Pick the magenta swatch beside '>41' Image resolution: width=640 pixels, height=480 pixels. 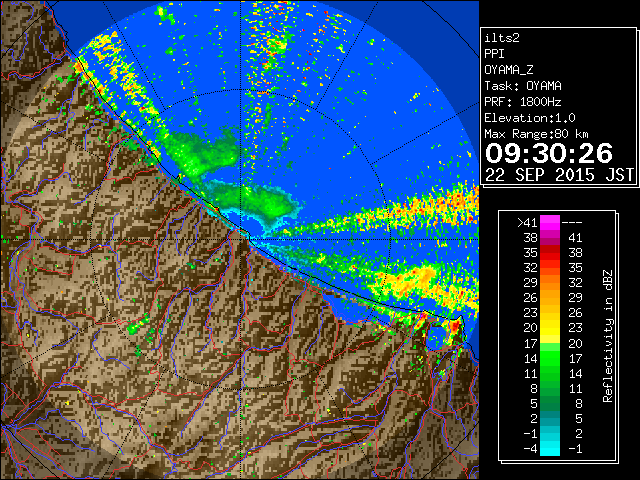pos(550,222)
